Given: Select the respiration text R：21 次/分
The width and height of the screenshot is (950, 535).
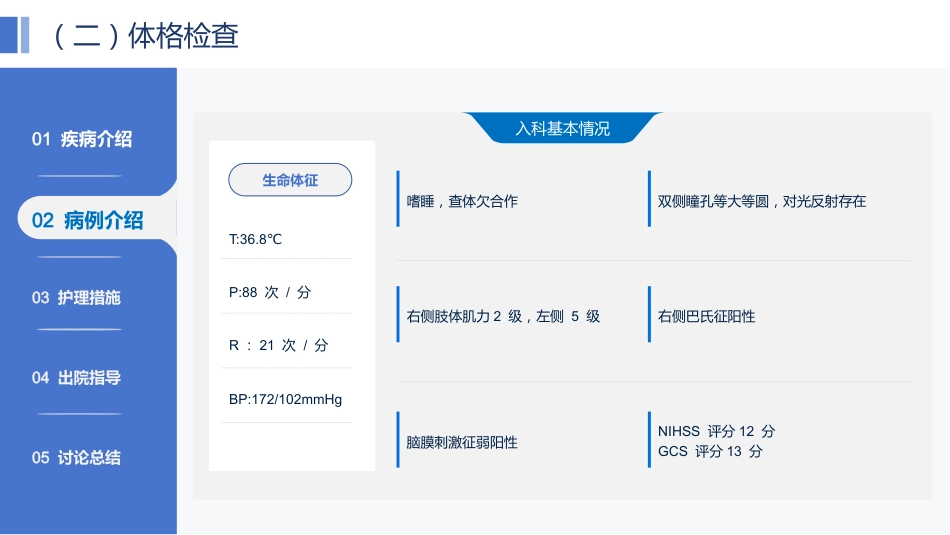Looking at the screenshot, I should tap(279, 345).
